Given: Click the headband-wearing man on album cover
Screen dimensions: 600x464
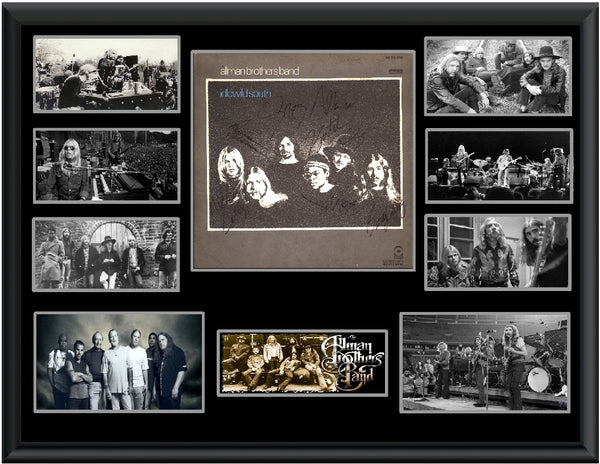Looking at the screenshot, I should click(x=318, y=174).
